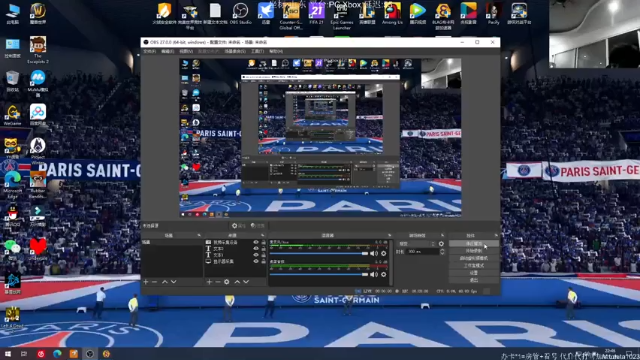Open the scene transition type dropdown
This screenshot has width=640, height=360.
[416, 244]
